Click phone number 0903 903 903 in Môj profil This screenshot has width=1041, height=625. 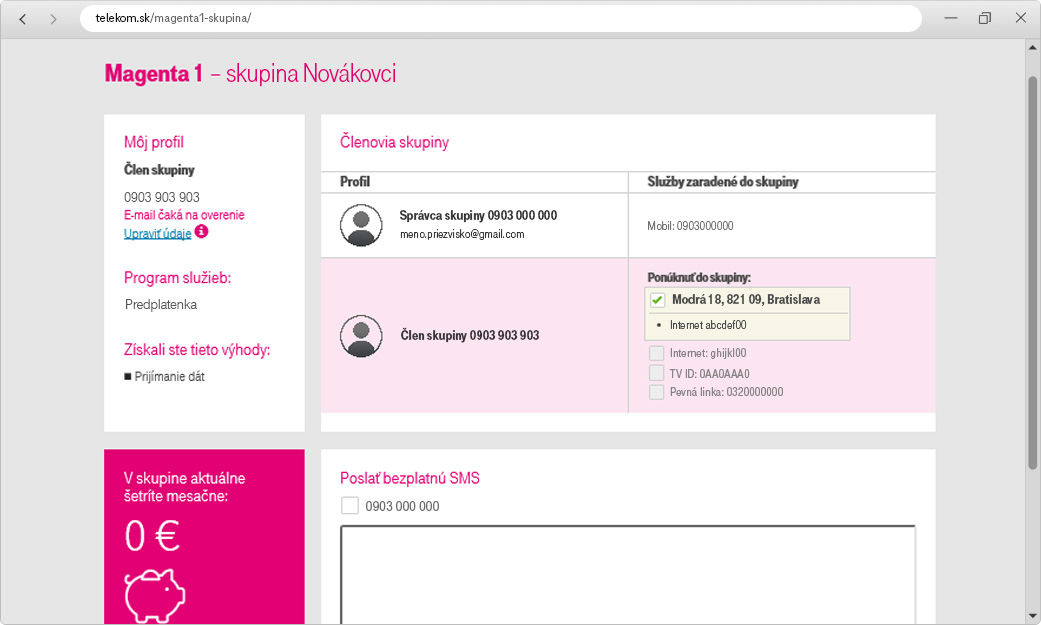(x=161, y=197)
